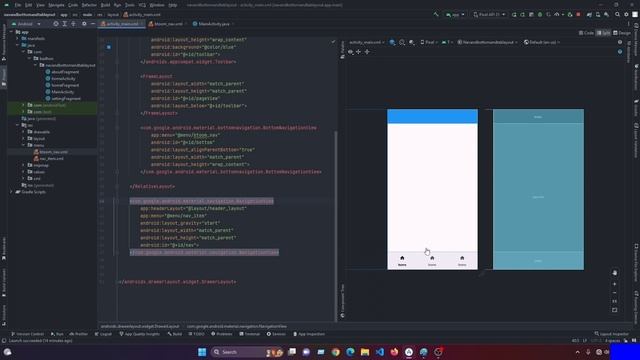Viewport: 640px width, 360px height.
Task: Click the red Stop app icon
Action: (578, 15)
